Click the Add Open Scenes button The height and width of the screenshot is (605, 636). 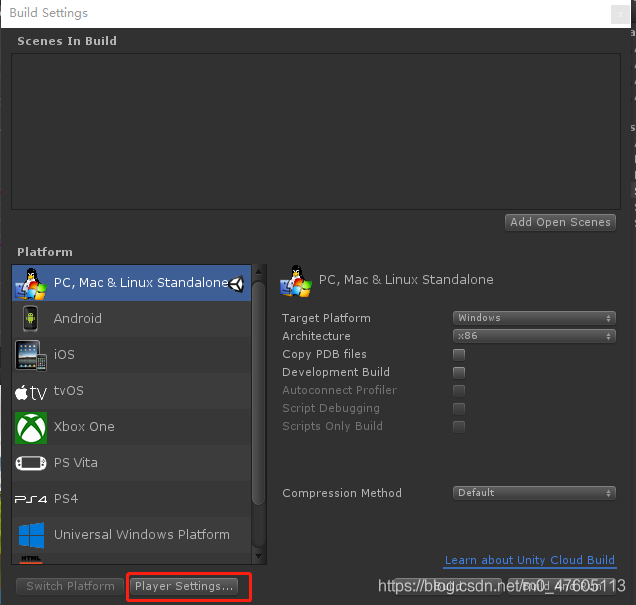[560, 223]
